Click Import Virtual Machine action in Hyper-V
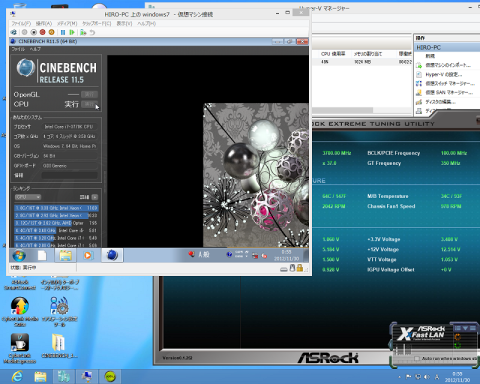Screen dimensions: 480x384 tap(448, 65)
